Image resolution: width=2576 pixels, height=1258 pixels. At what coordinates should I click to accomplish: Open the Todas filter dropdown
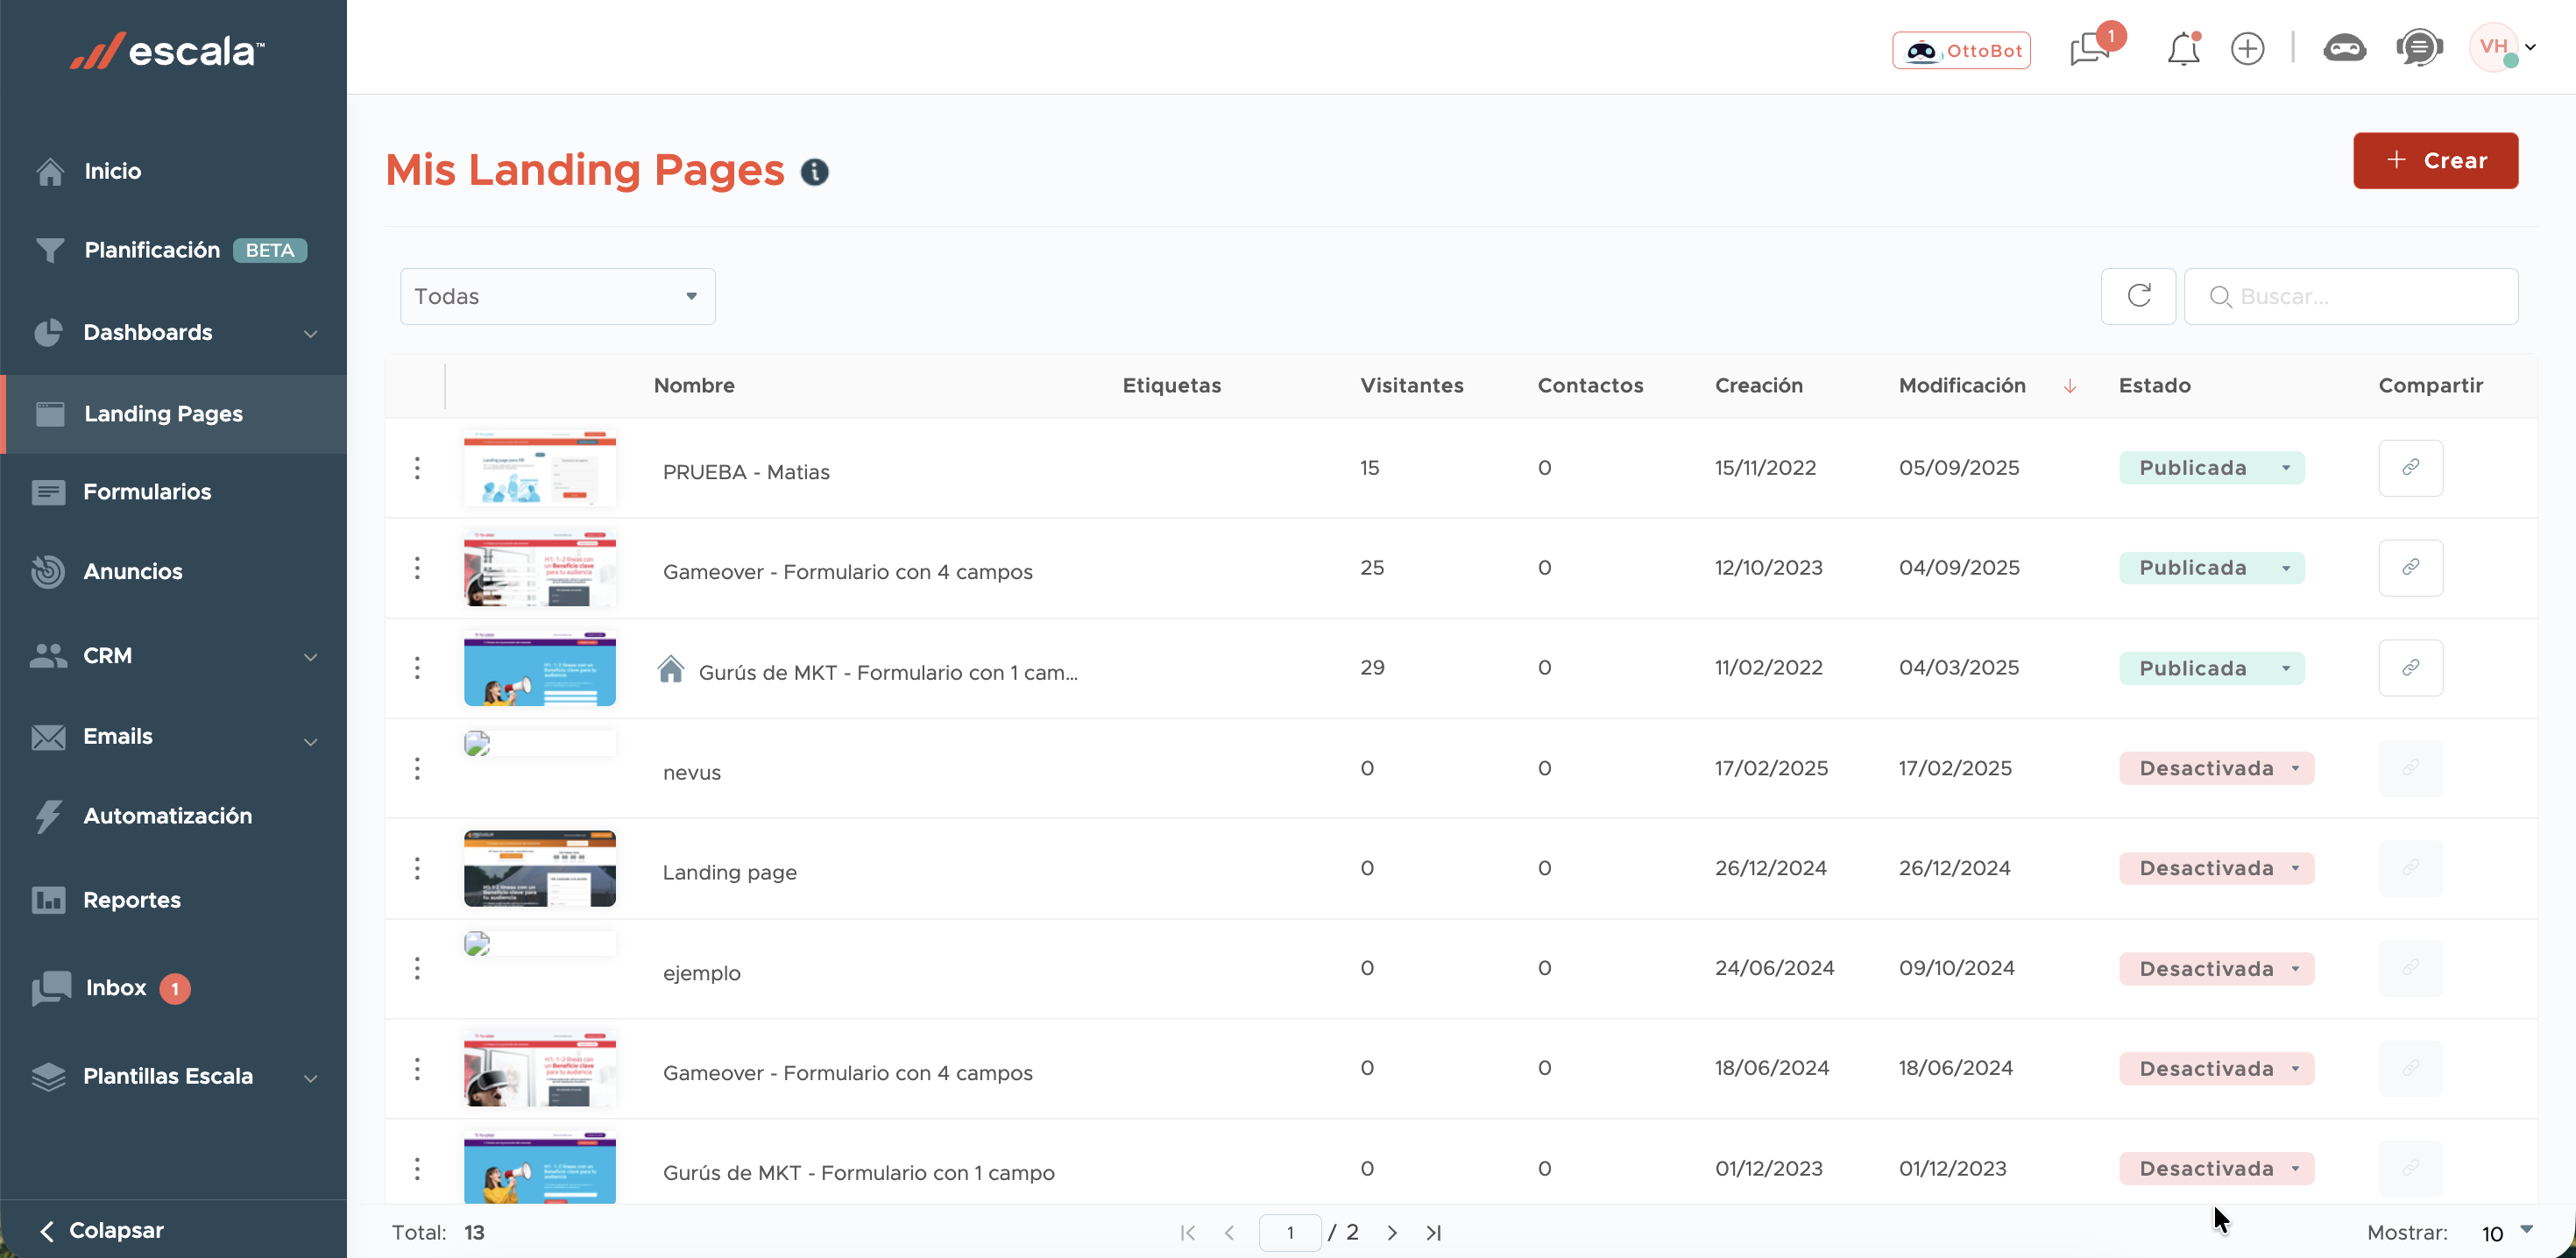point(557,296)
